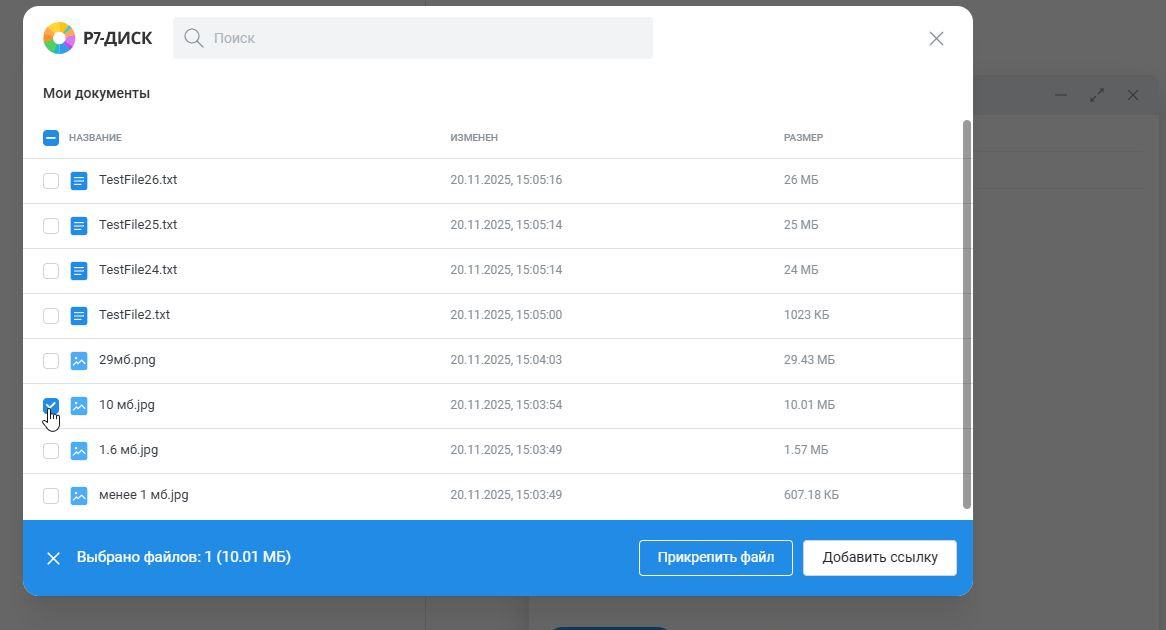Sort by НАЗВАНИЕ column header
Viewport: 1166px width, 630px height.
coord(95,138)
